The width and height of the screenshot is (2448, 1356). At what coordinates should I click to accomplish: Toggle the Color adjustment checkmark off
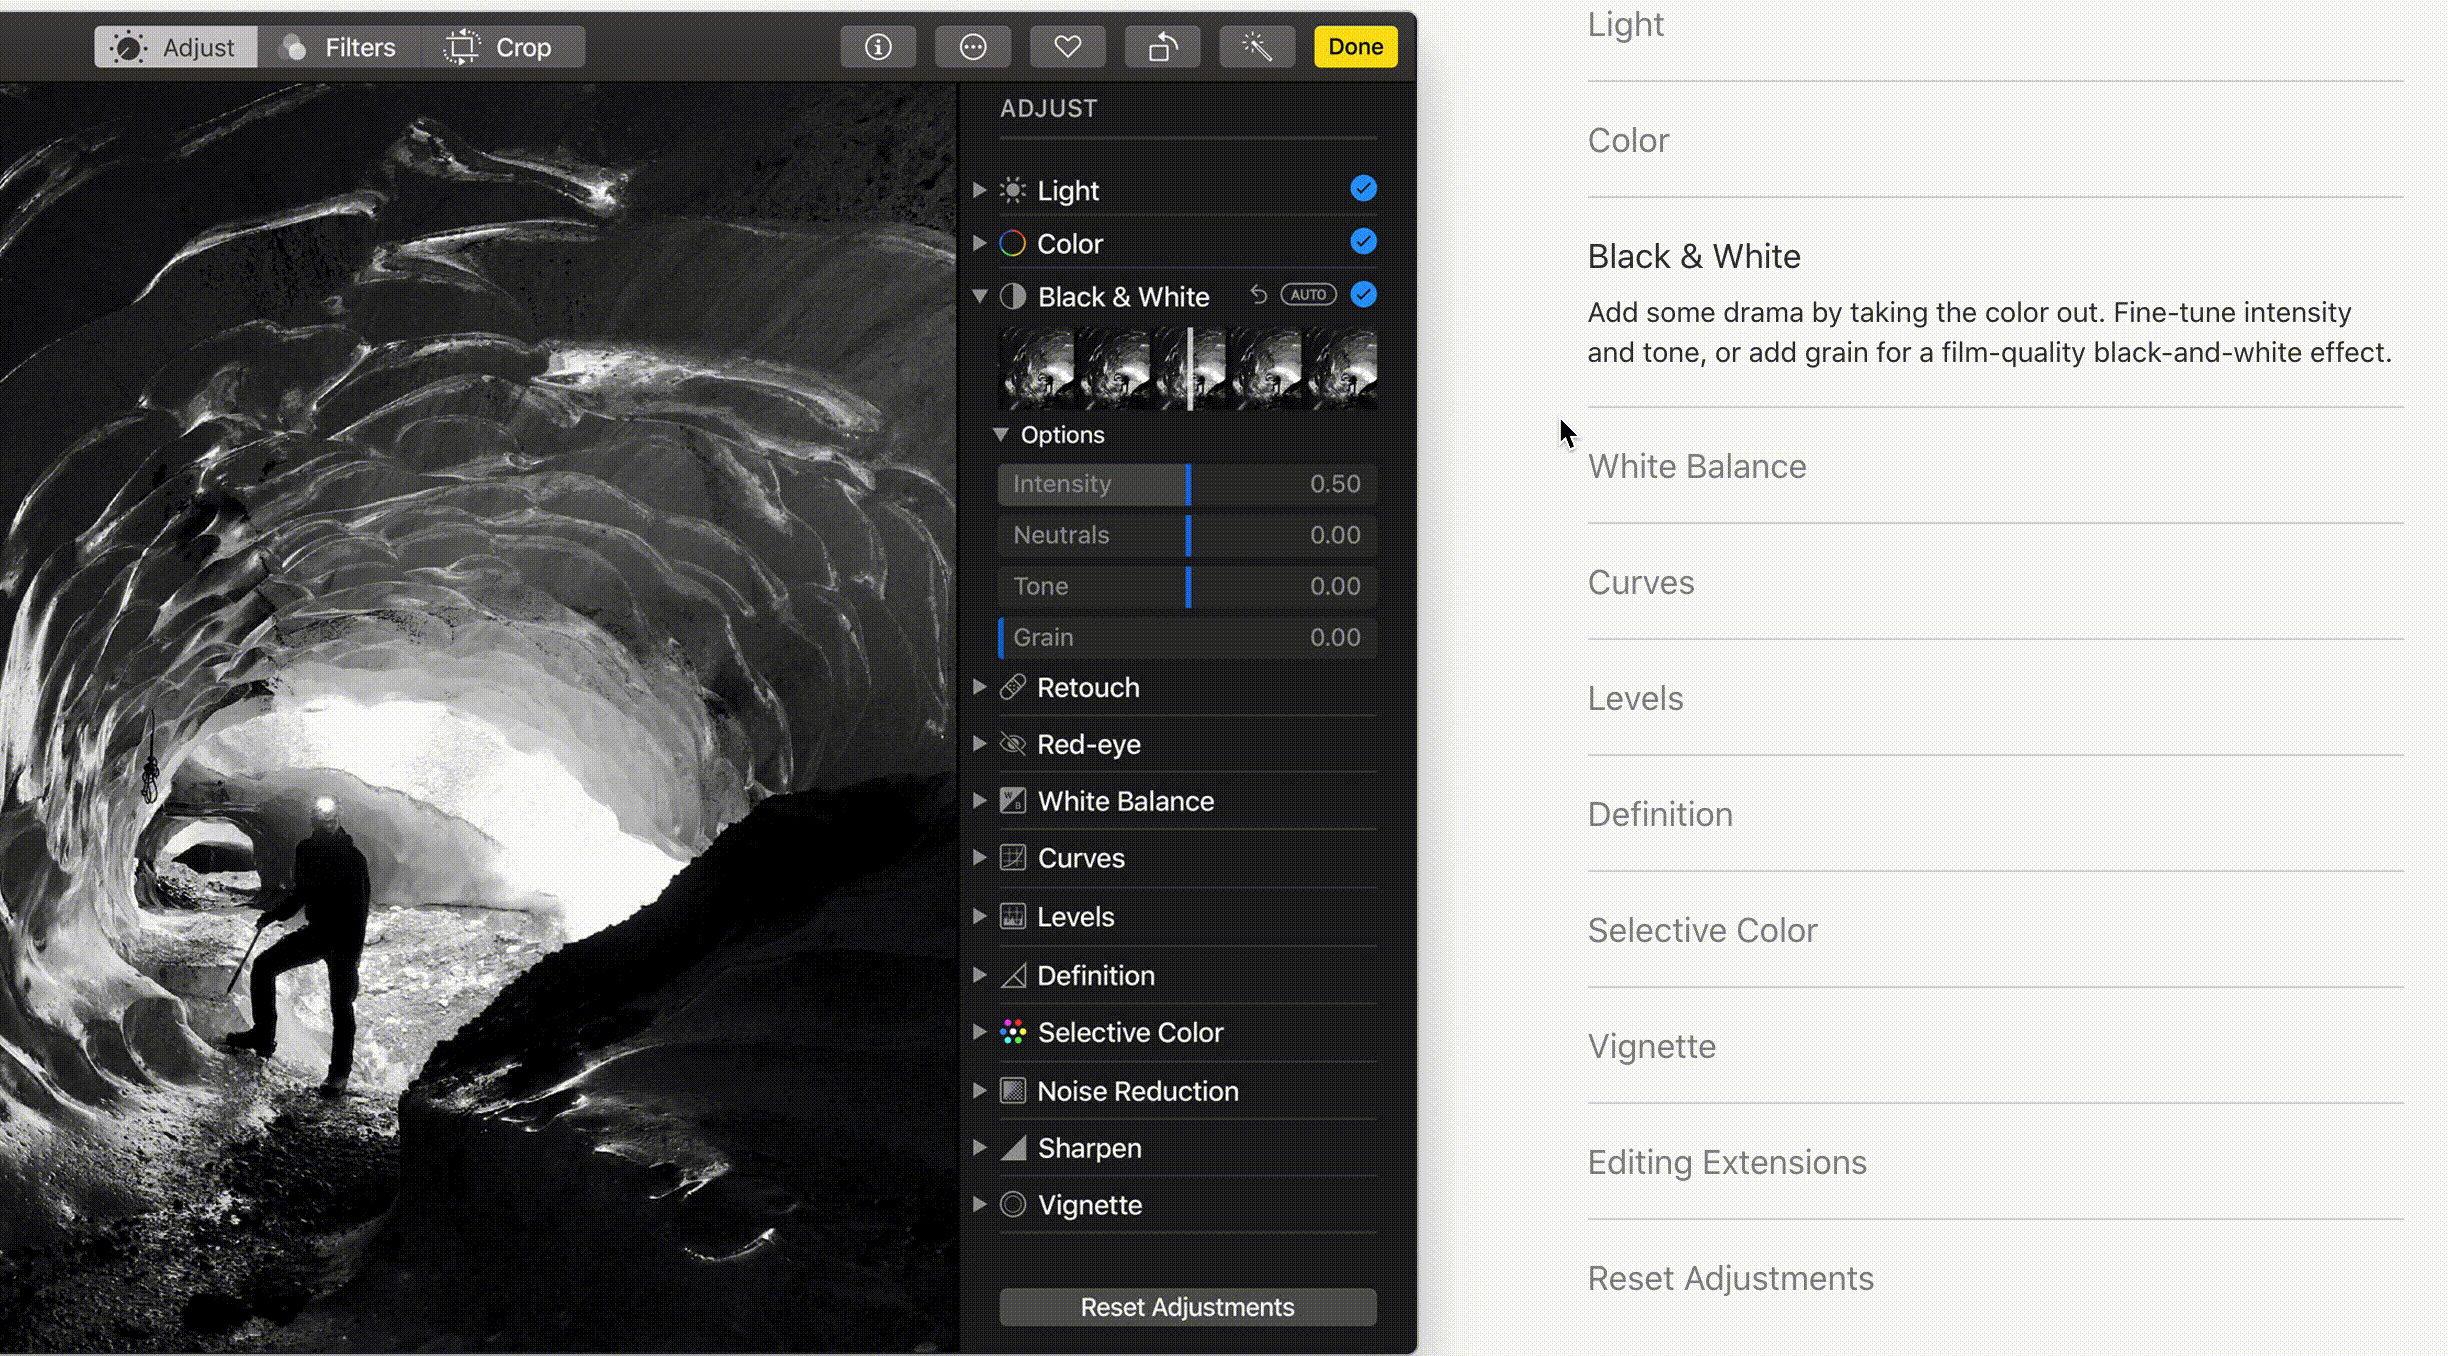1363,242
